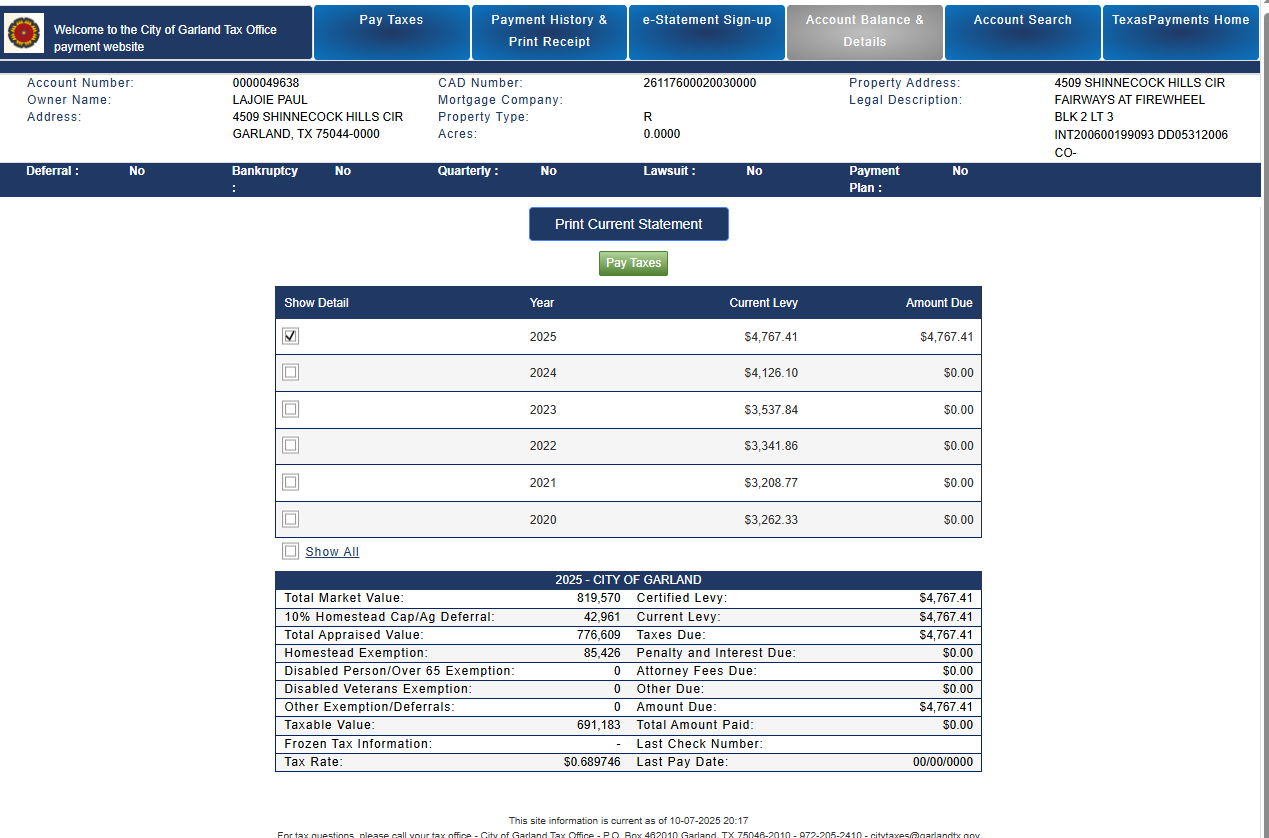Image resolution: width=1269 pixels, height=838 pixels.
Task: Check the 2024 show detail checkbox
Action: 290,372
